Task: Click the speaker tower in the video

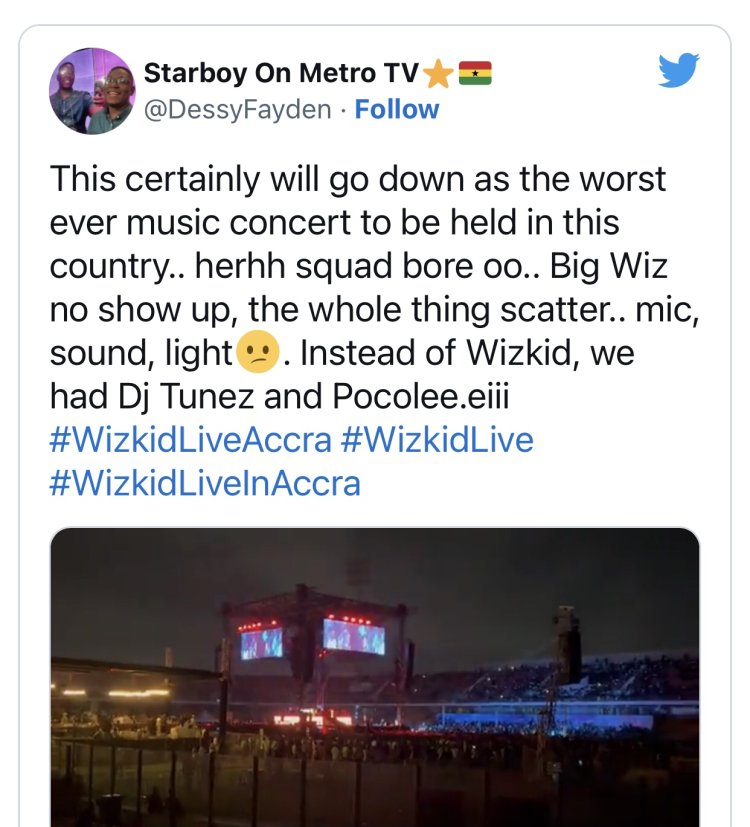Action: pyautogui.click(x=566, y=645)
